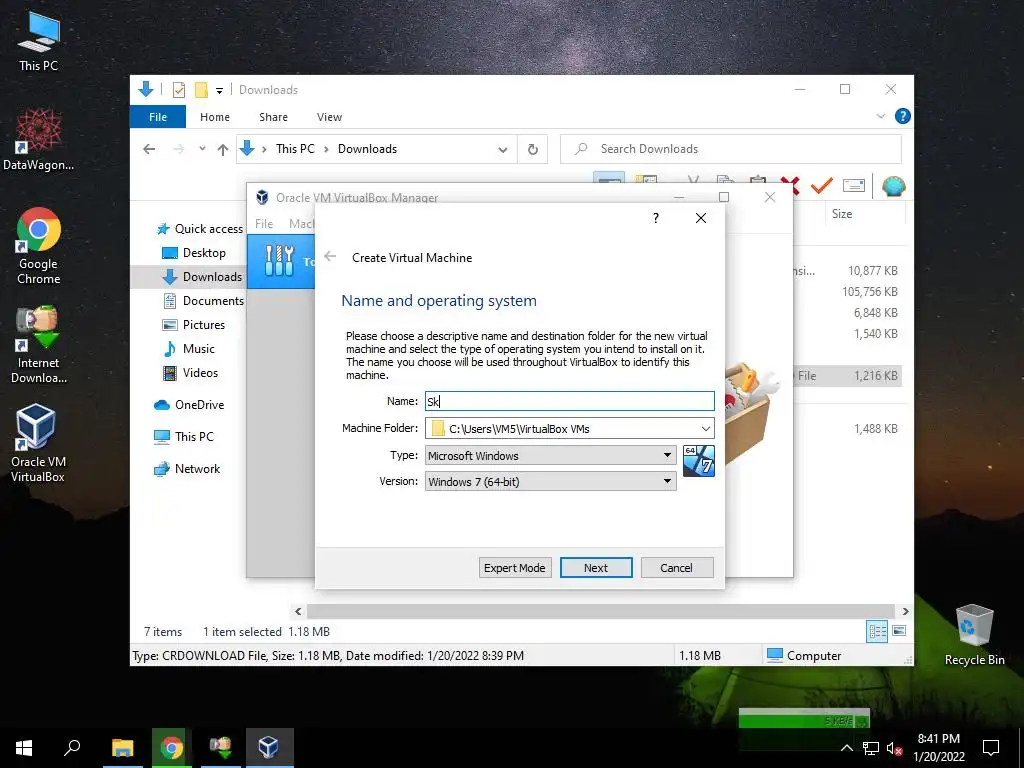Open the Share tab in Explorer ribbon

click(x=273, y=117)
